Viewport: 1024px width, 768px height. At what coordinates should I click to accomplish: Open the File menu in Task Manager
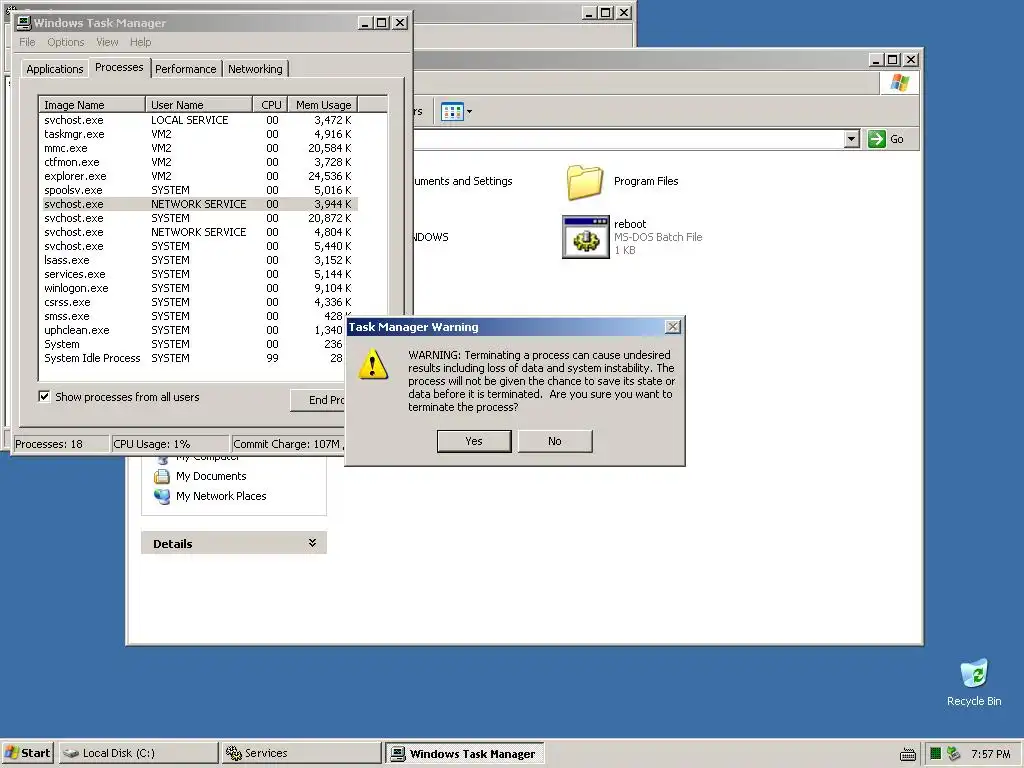coord(27,42)
